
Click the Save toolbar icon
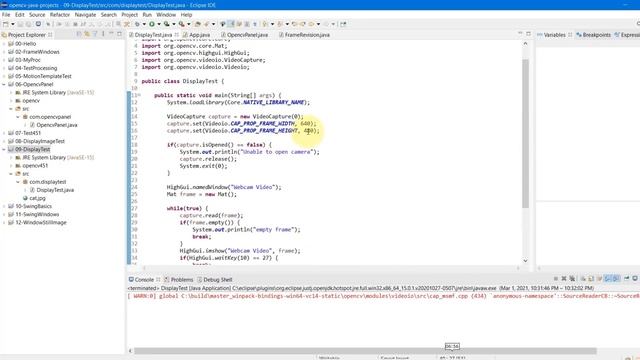[x=20, y=24]
